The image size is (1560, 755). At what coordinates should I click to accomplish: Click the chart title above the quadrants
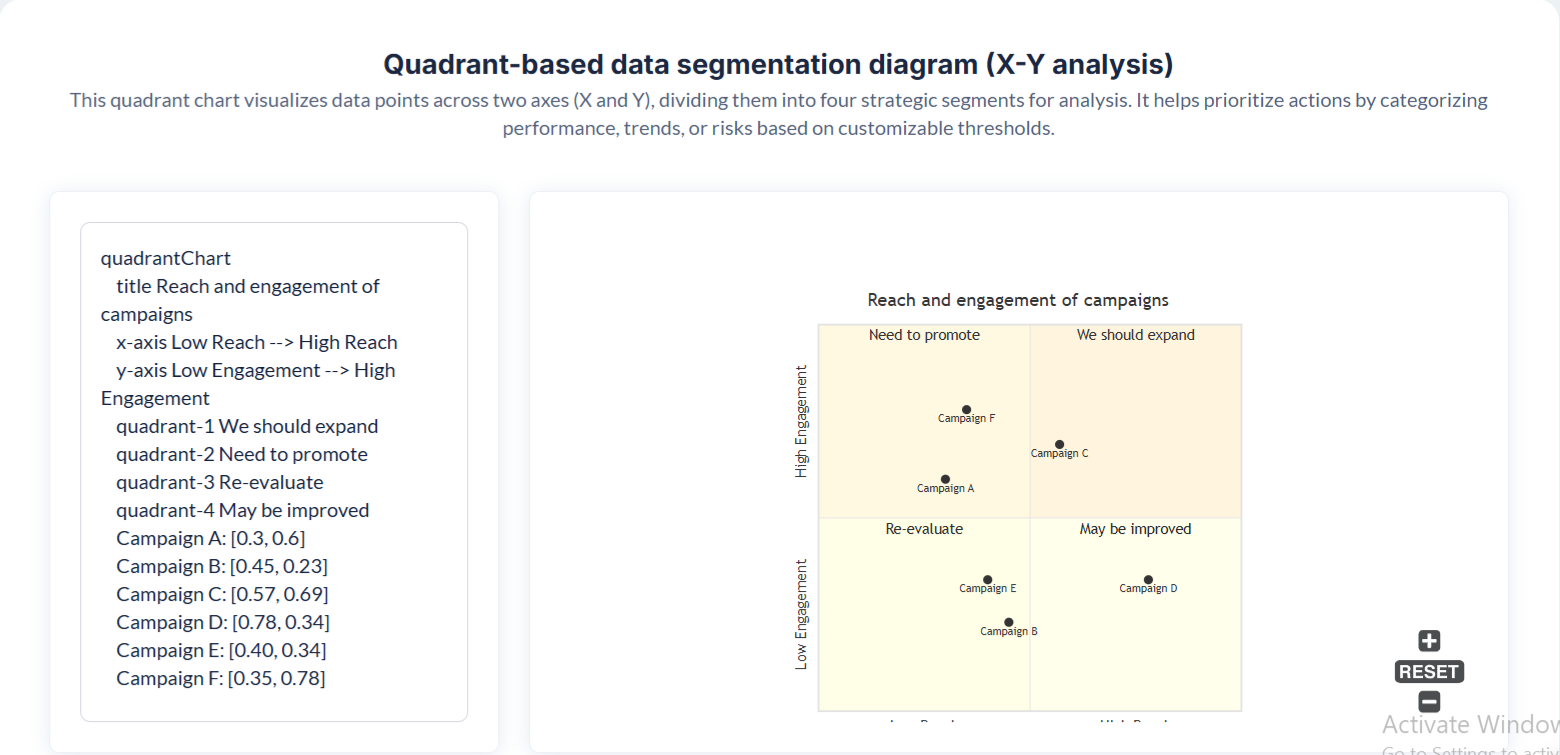point(1018,300)
